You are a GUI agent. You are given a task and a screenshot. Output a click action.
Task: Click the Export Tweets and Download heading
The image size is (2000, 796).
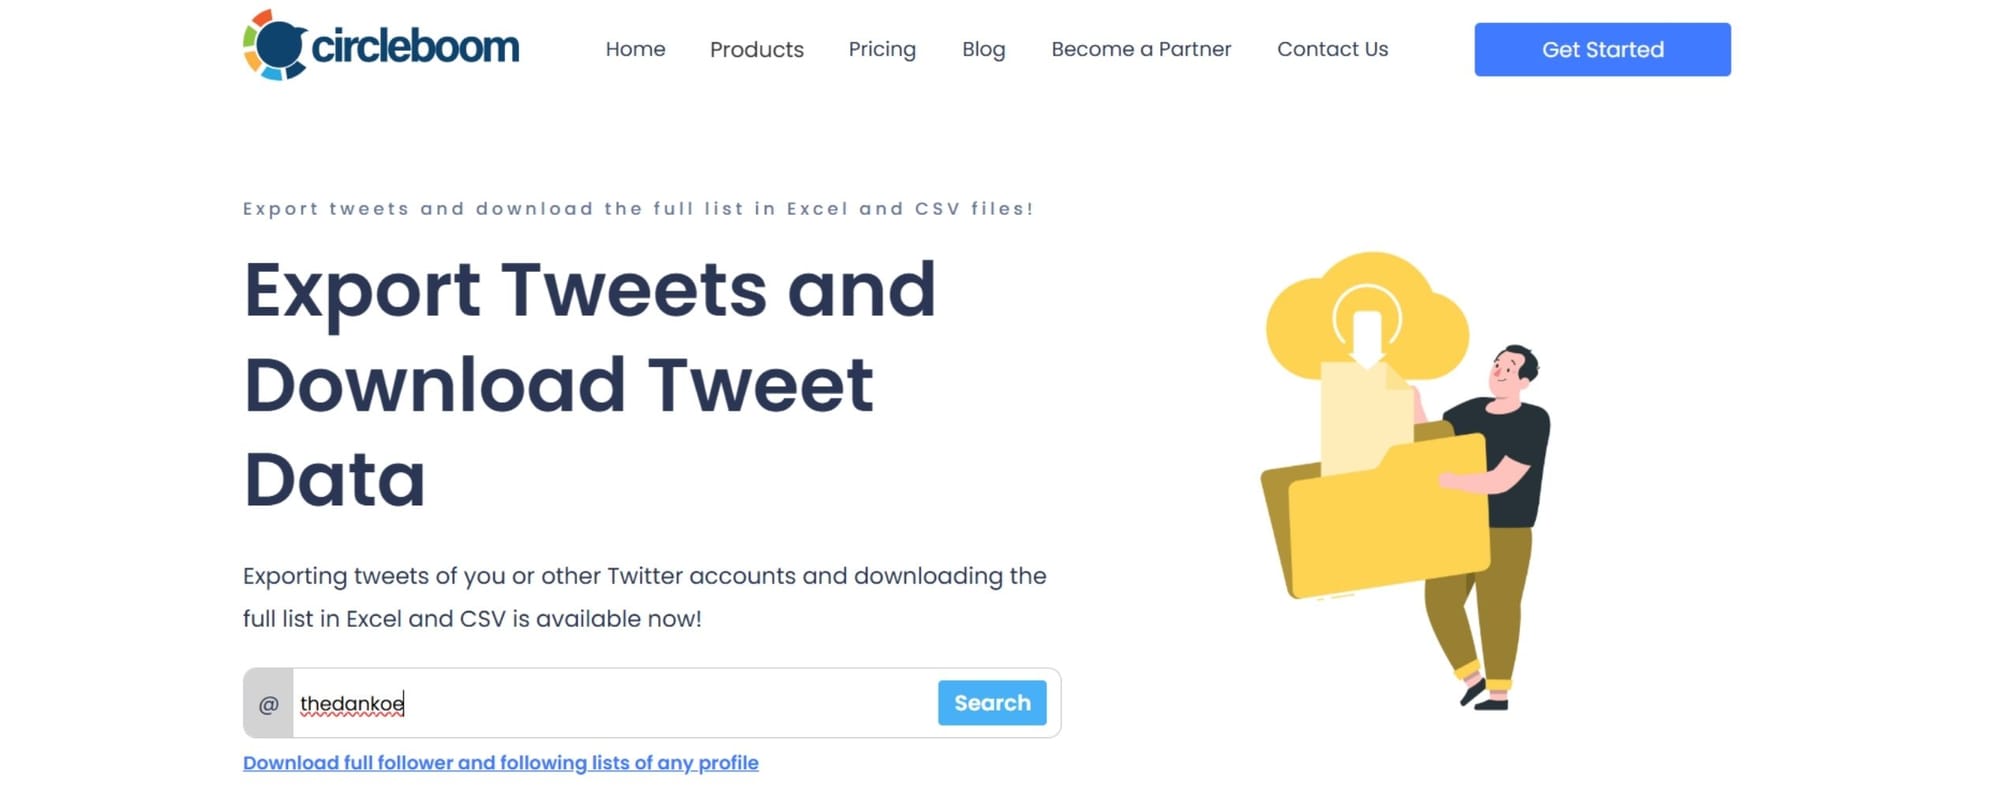[x=590, y=384]
